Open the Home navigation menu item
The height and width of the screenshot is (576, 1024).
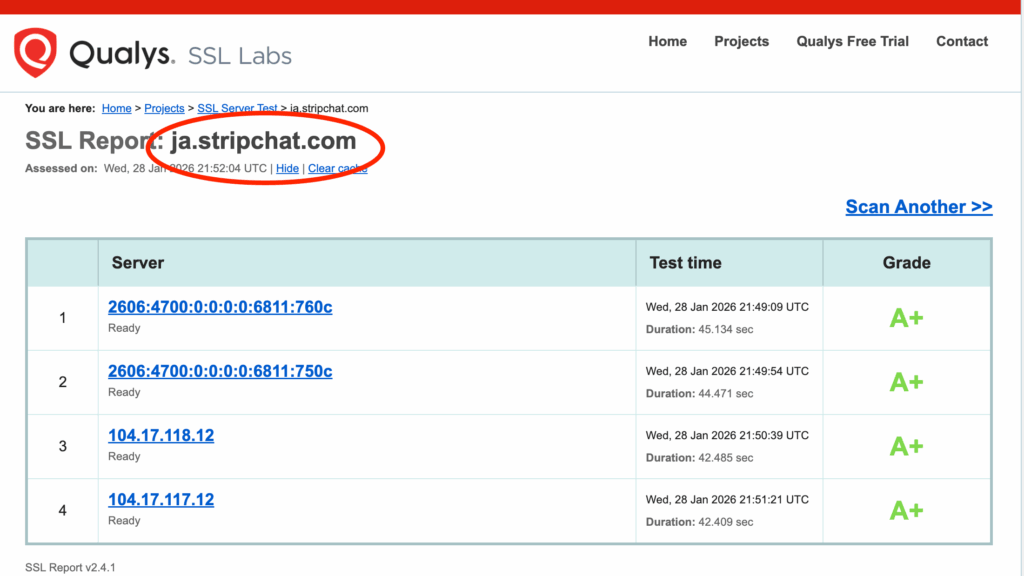pyautogui.click(x=667, y=41)
